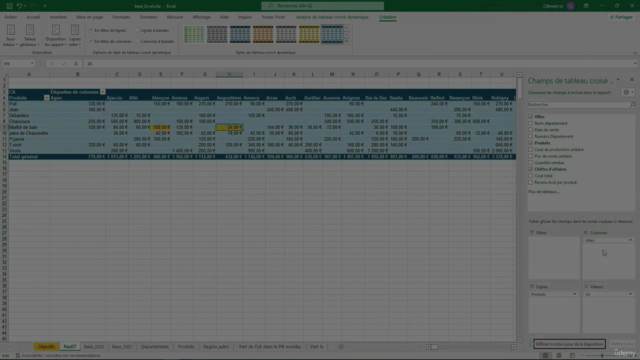Open the Name Box dropdown arrow
The width and height of the screenshot is (640, 360).
[x=32, y=64]
